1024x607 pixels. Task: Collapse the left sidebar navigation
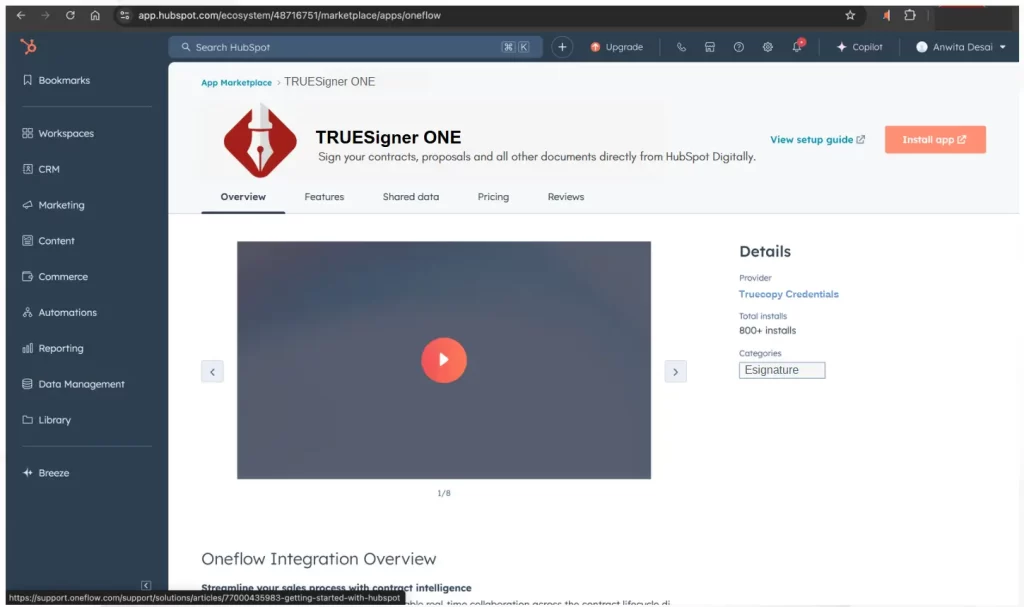coord(146,585)
